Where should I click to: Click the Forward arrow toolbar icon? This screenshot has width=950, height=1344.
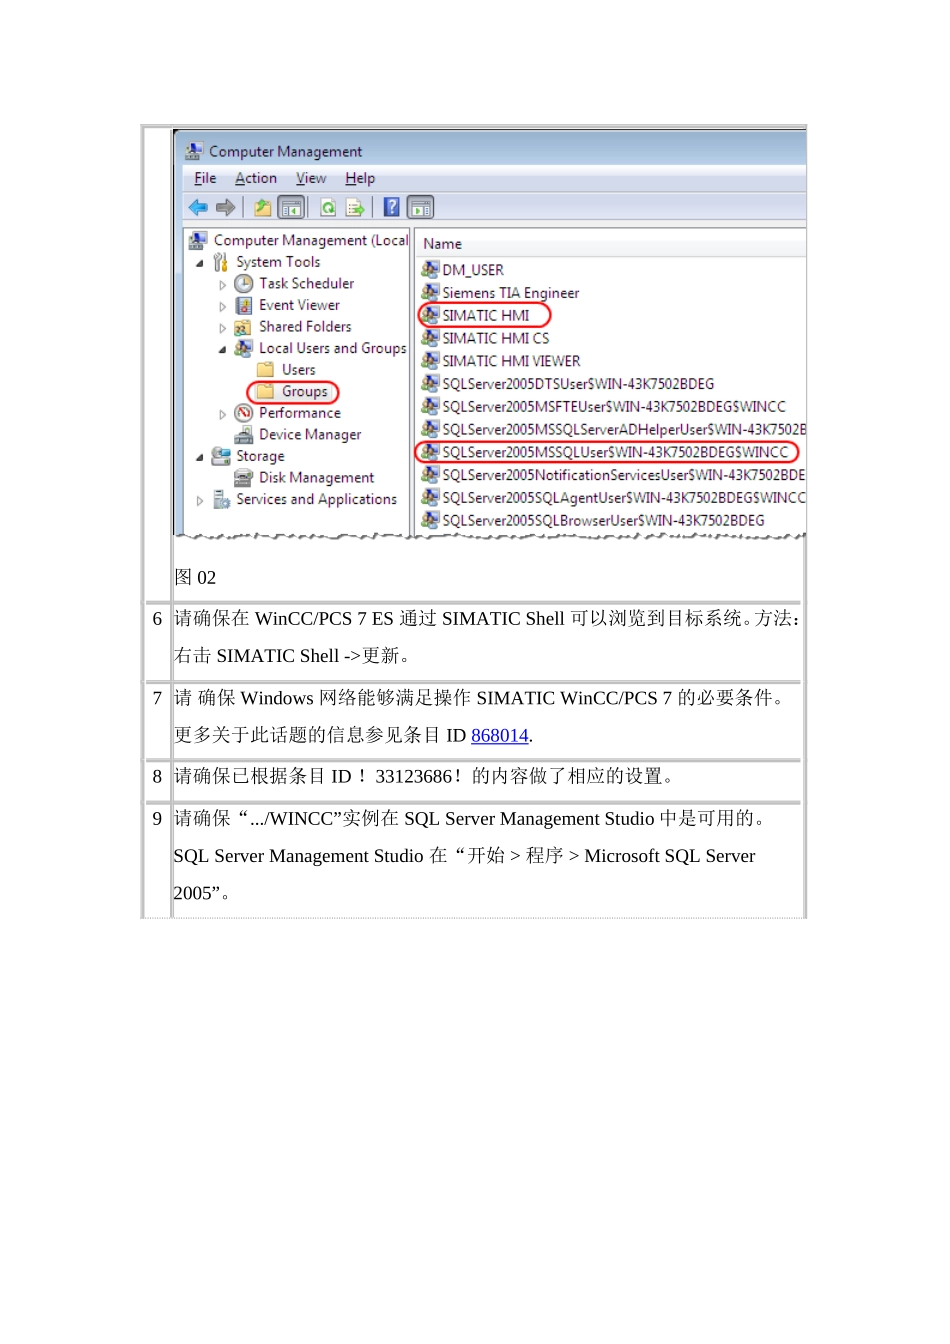[226, 207]
